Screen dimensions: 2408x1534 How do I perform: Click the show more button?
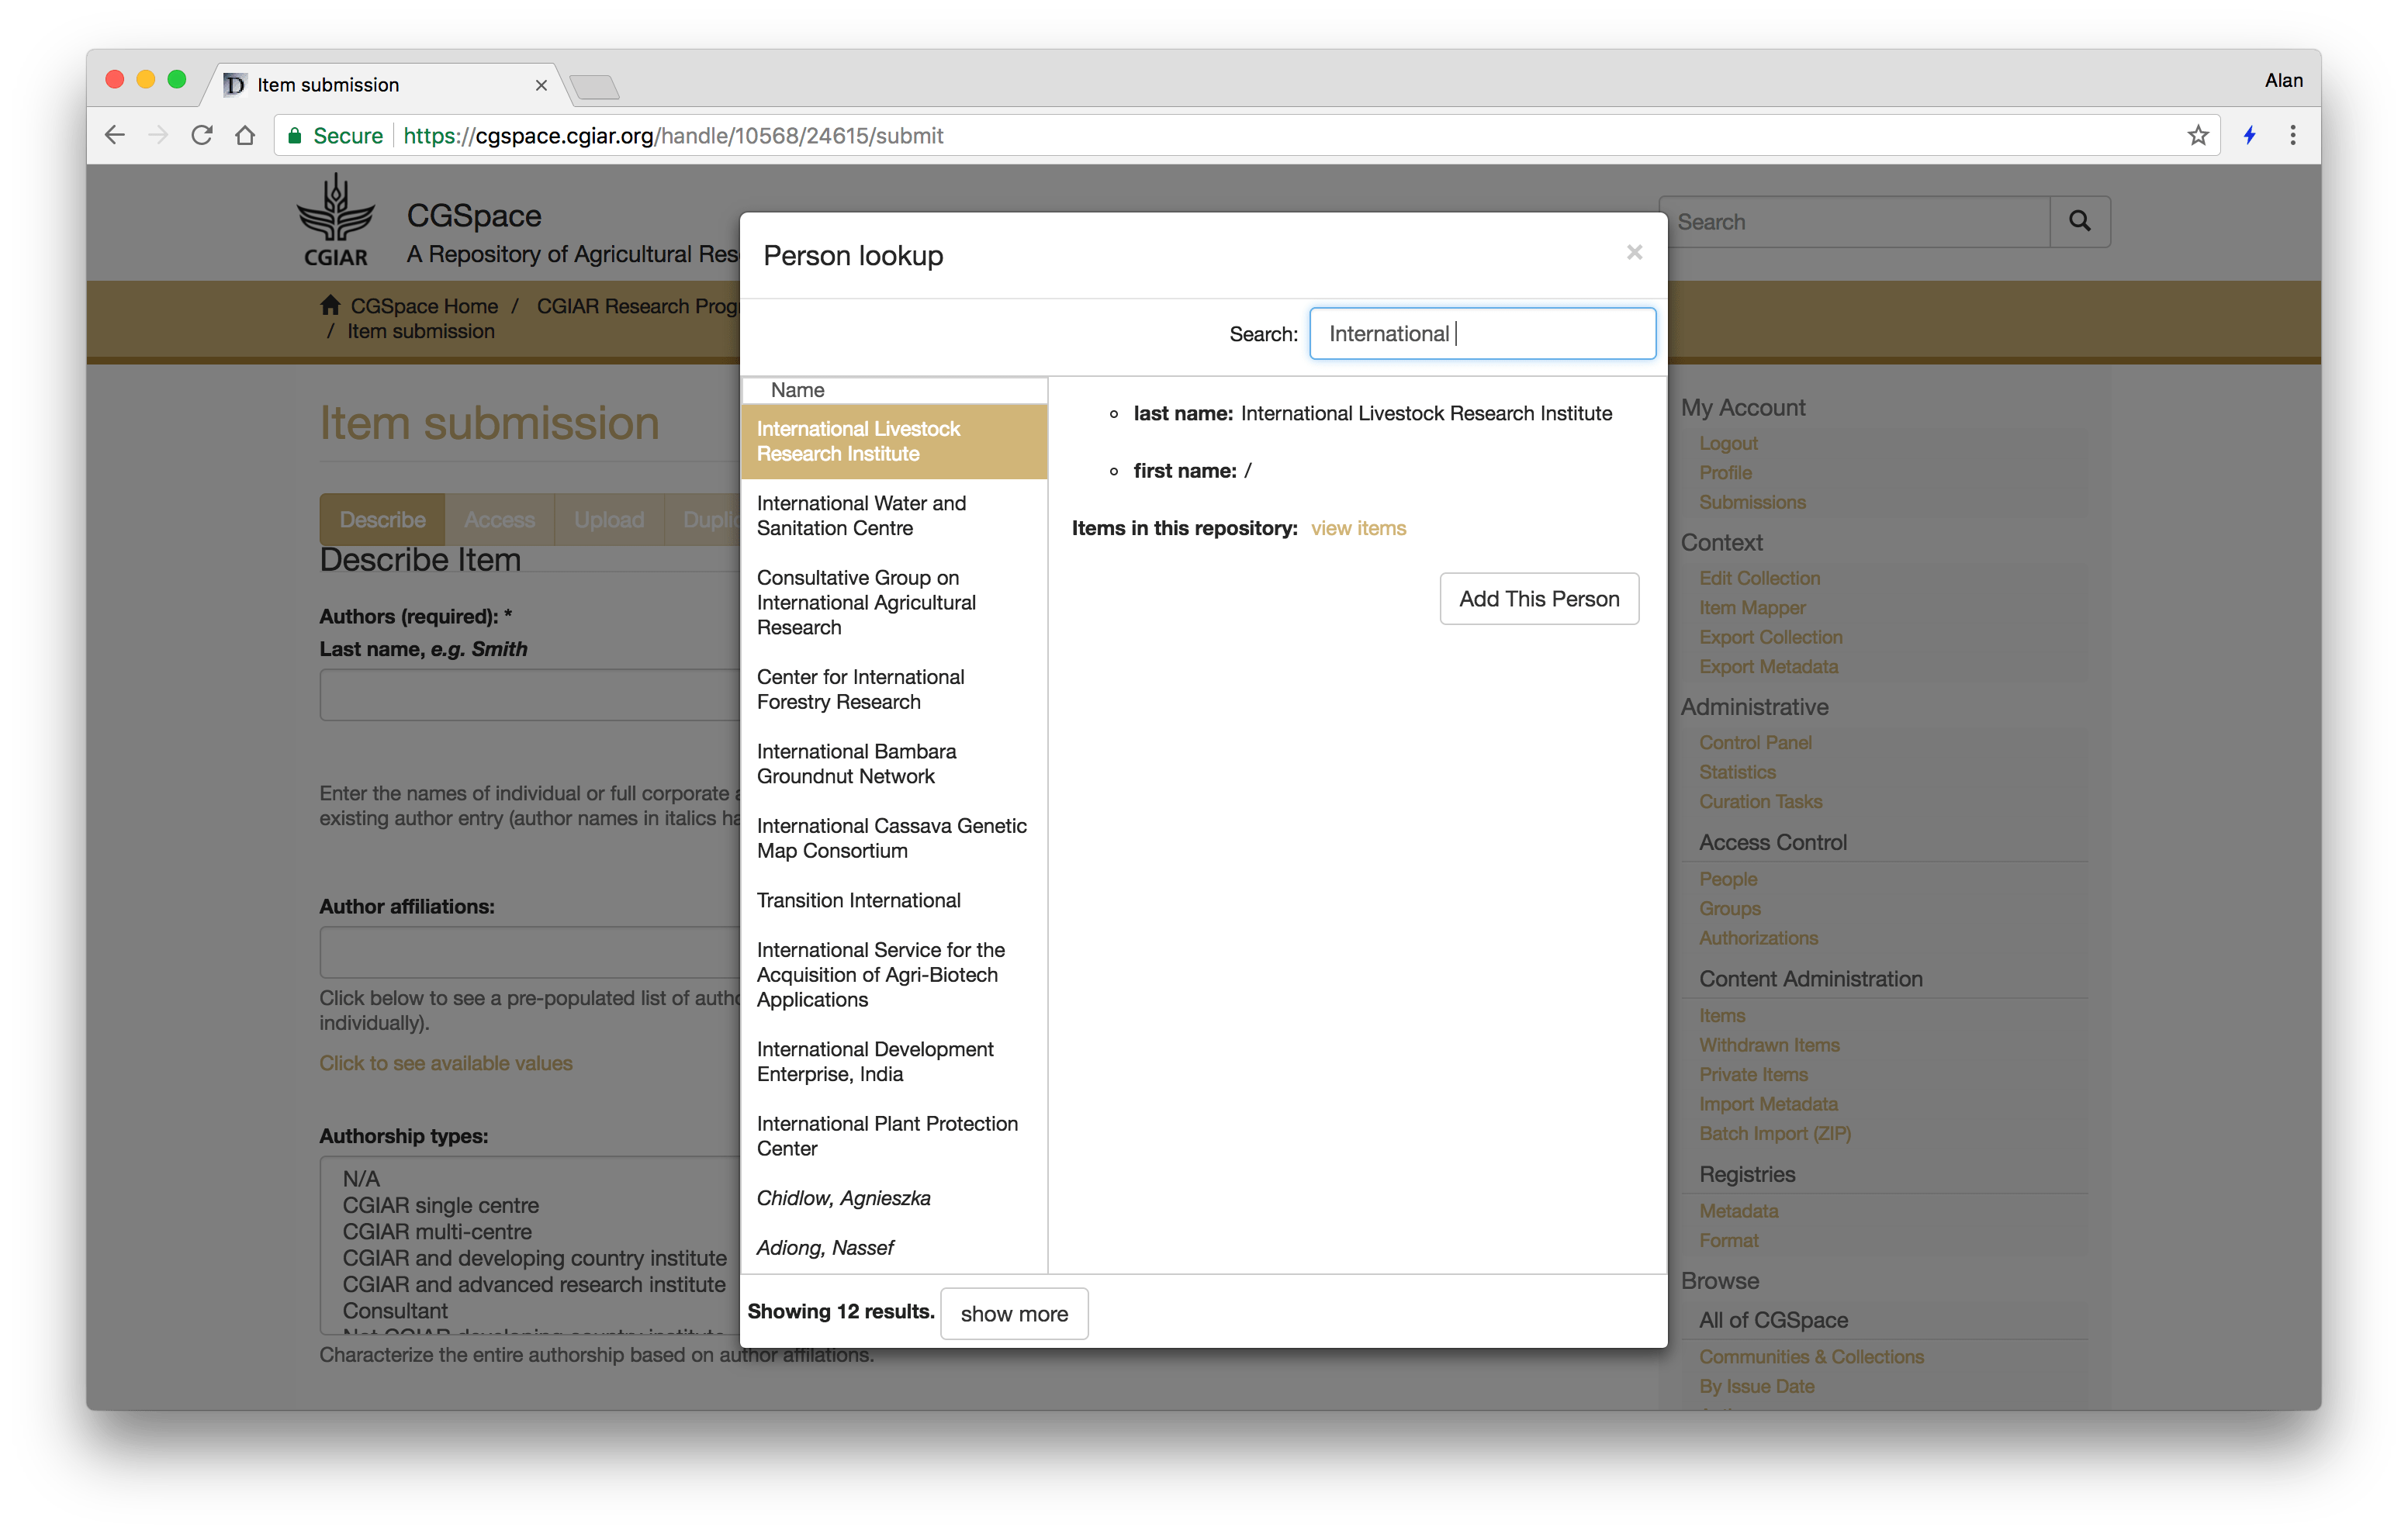pyautogui.click(x=1014, y=1313)
